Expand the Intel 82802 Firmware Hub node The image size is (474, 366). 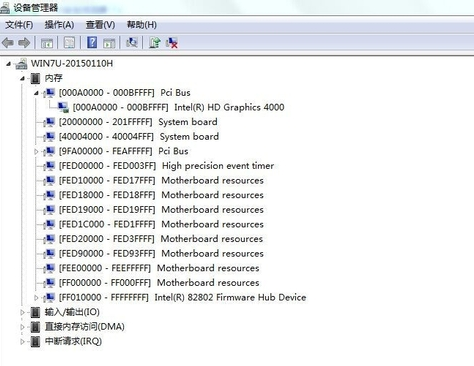pos(36,297)
